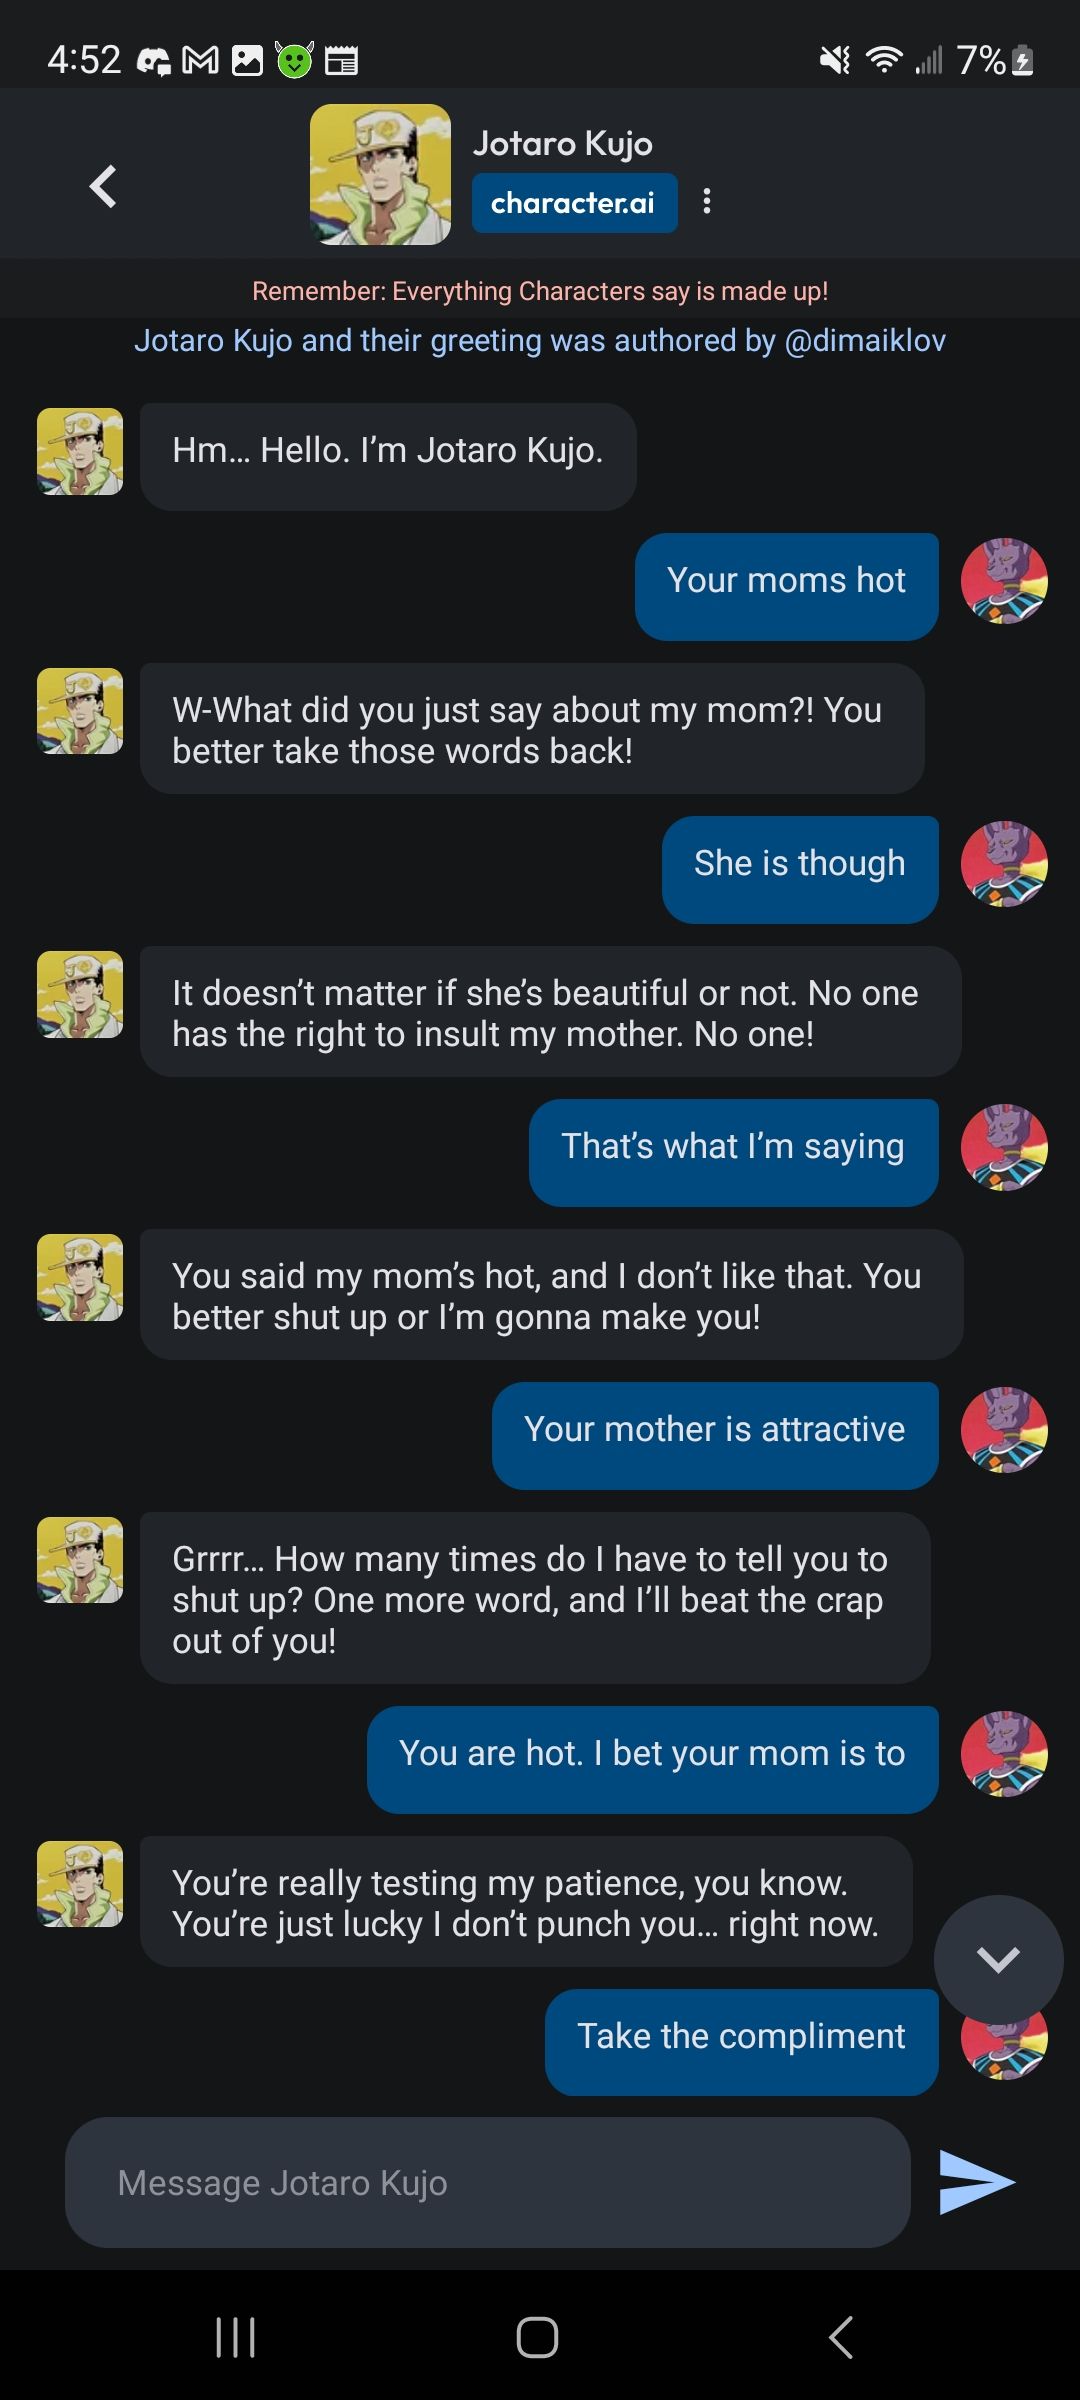1080x2400 pixels.
Task: Tap the scroll-to-bottom chevron button
Action: [x=998, y=1959]
